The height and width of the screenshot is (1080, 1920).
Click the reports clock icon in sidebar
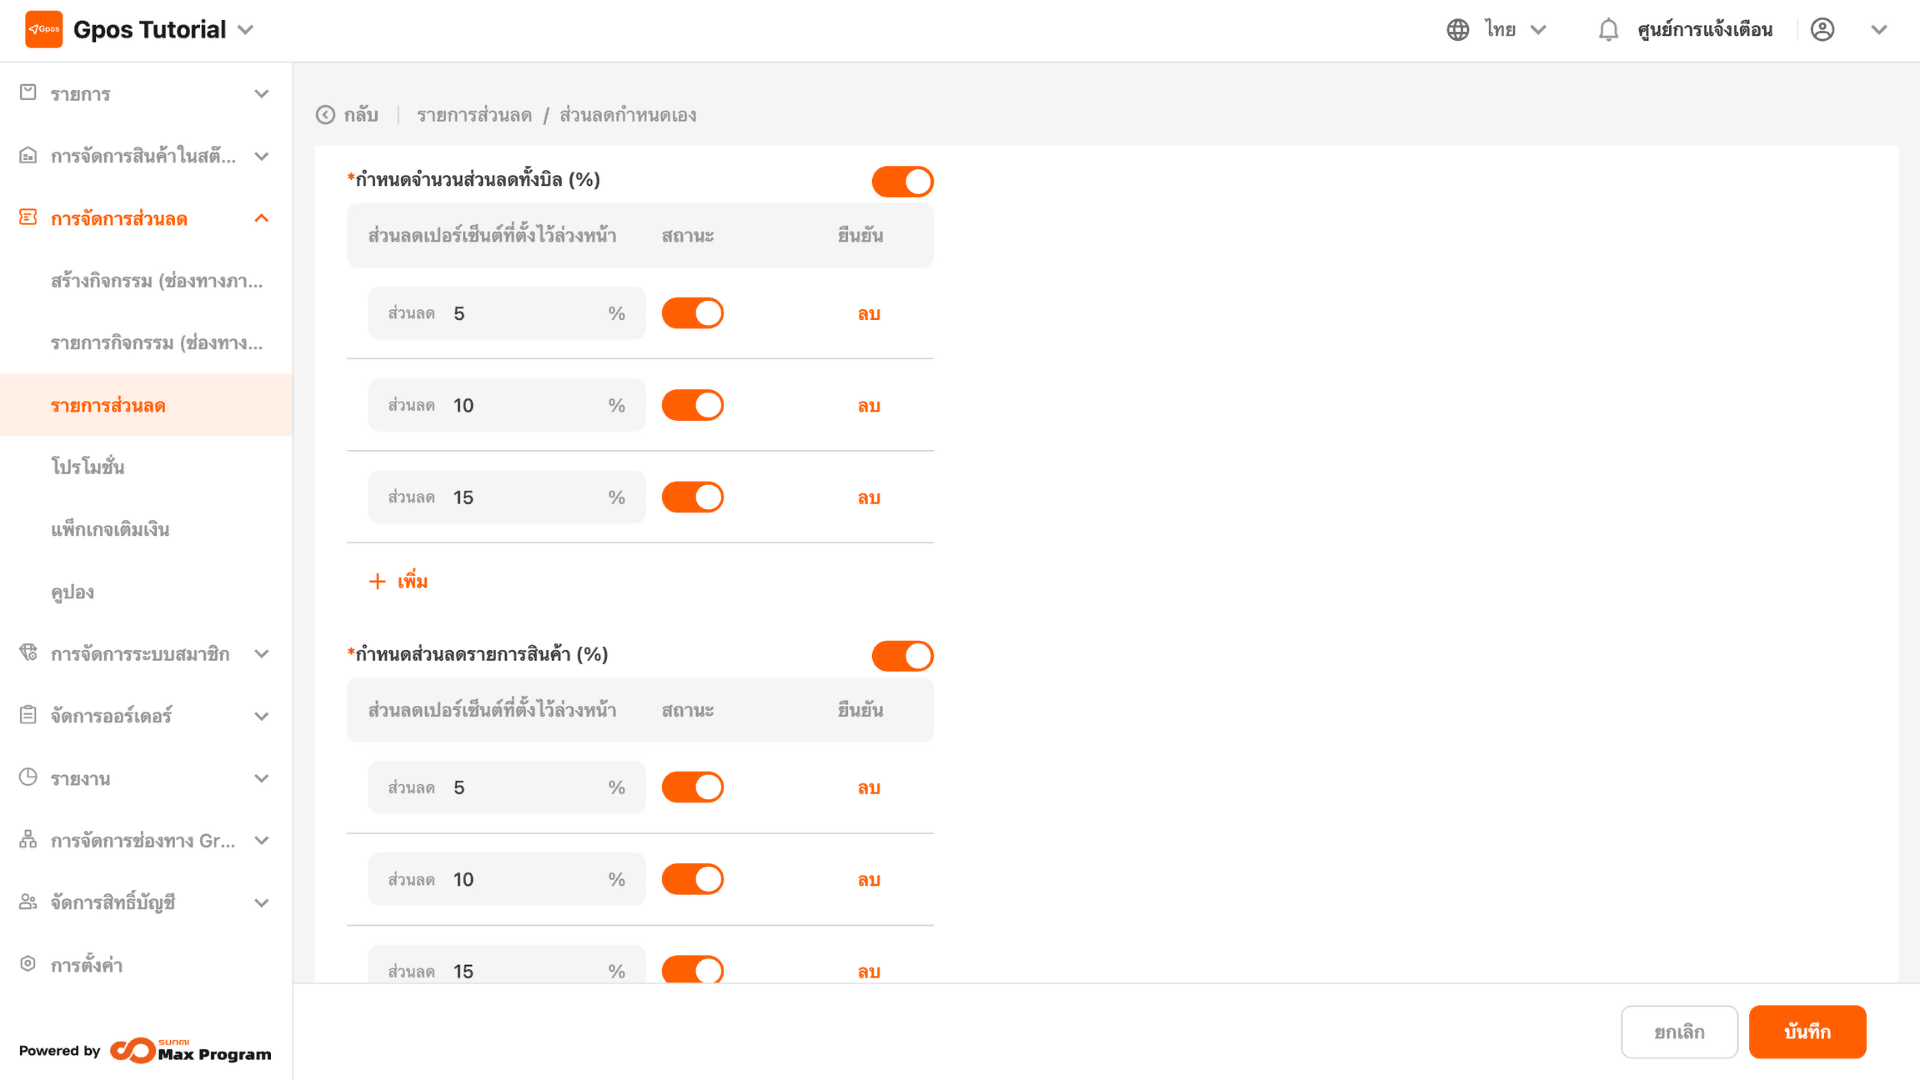(28, 777)
